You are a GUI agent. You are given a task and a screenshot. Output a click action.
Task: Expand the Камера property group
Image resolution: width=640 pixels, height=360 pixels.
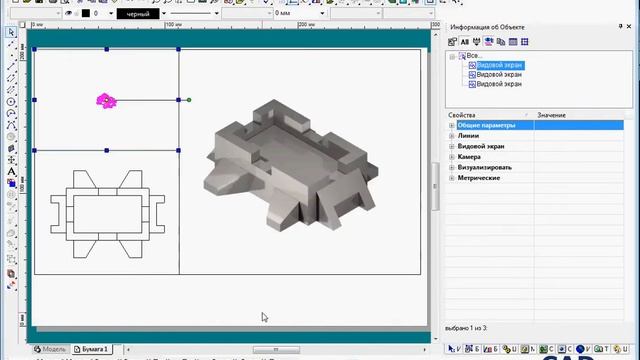[x=451, y=157]
